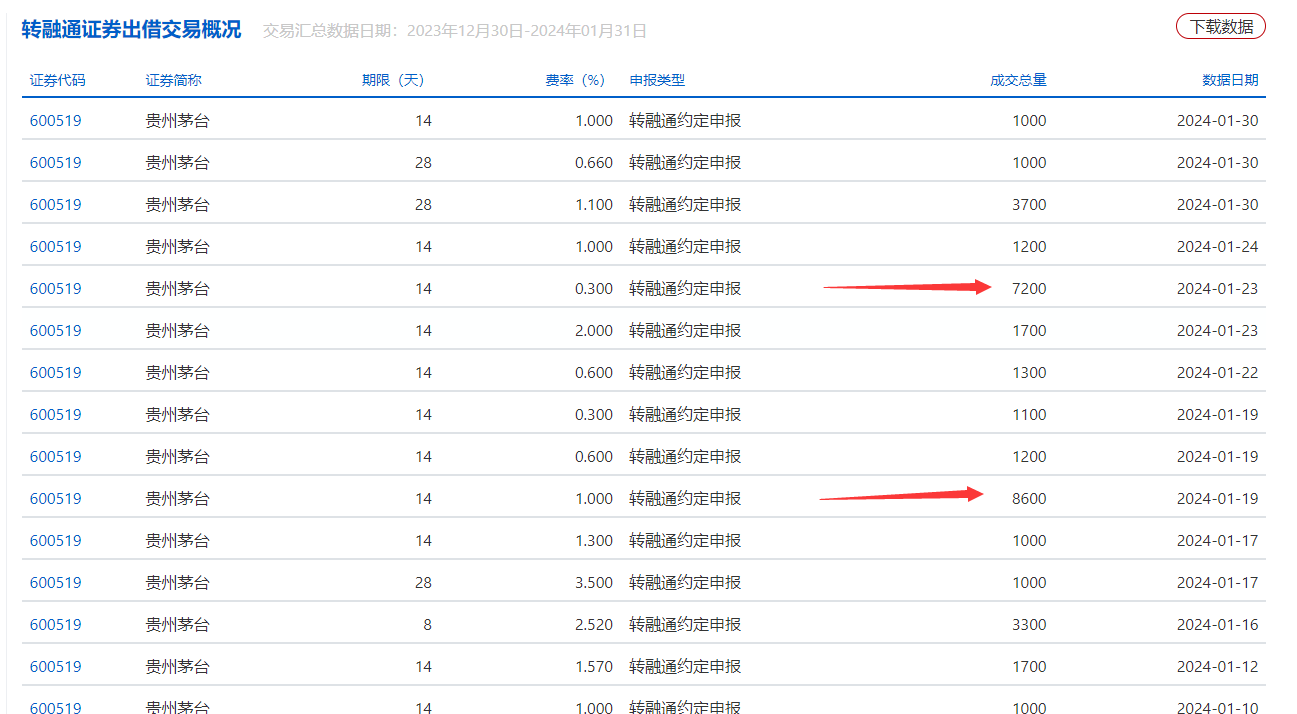Open code 600519 in the 2024-01-24 row
The height and width of the screenshot is (714, 1297).
coord(55,247)
